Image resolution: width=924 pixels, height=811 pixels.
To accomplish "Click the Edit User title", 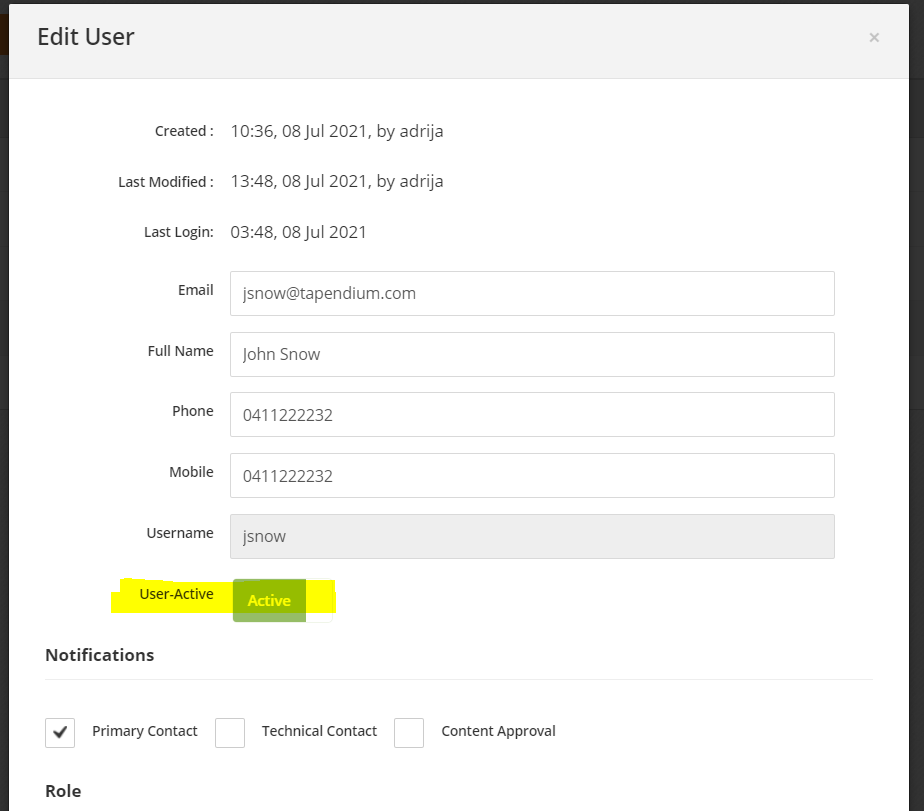I will pos(86,37).
